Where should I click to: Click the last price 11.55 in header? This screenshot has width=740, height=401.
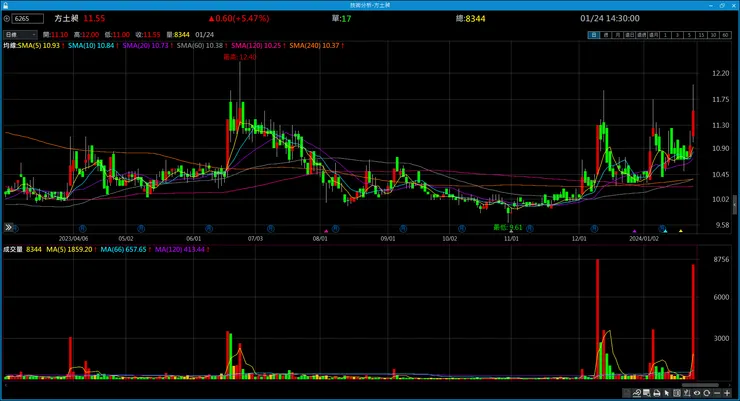click(x=94, y=18)
